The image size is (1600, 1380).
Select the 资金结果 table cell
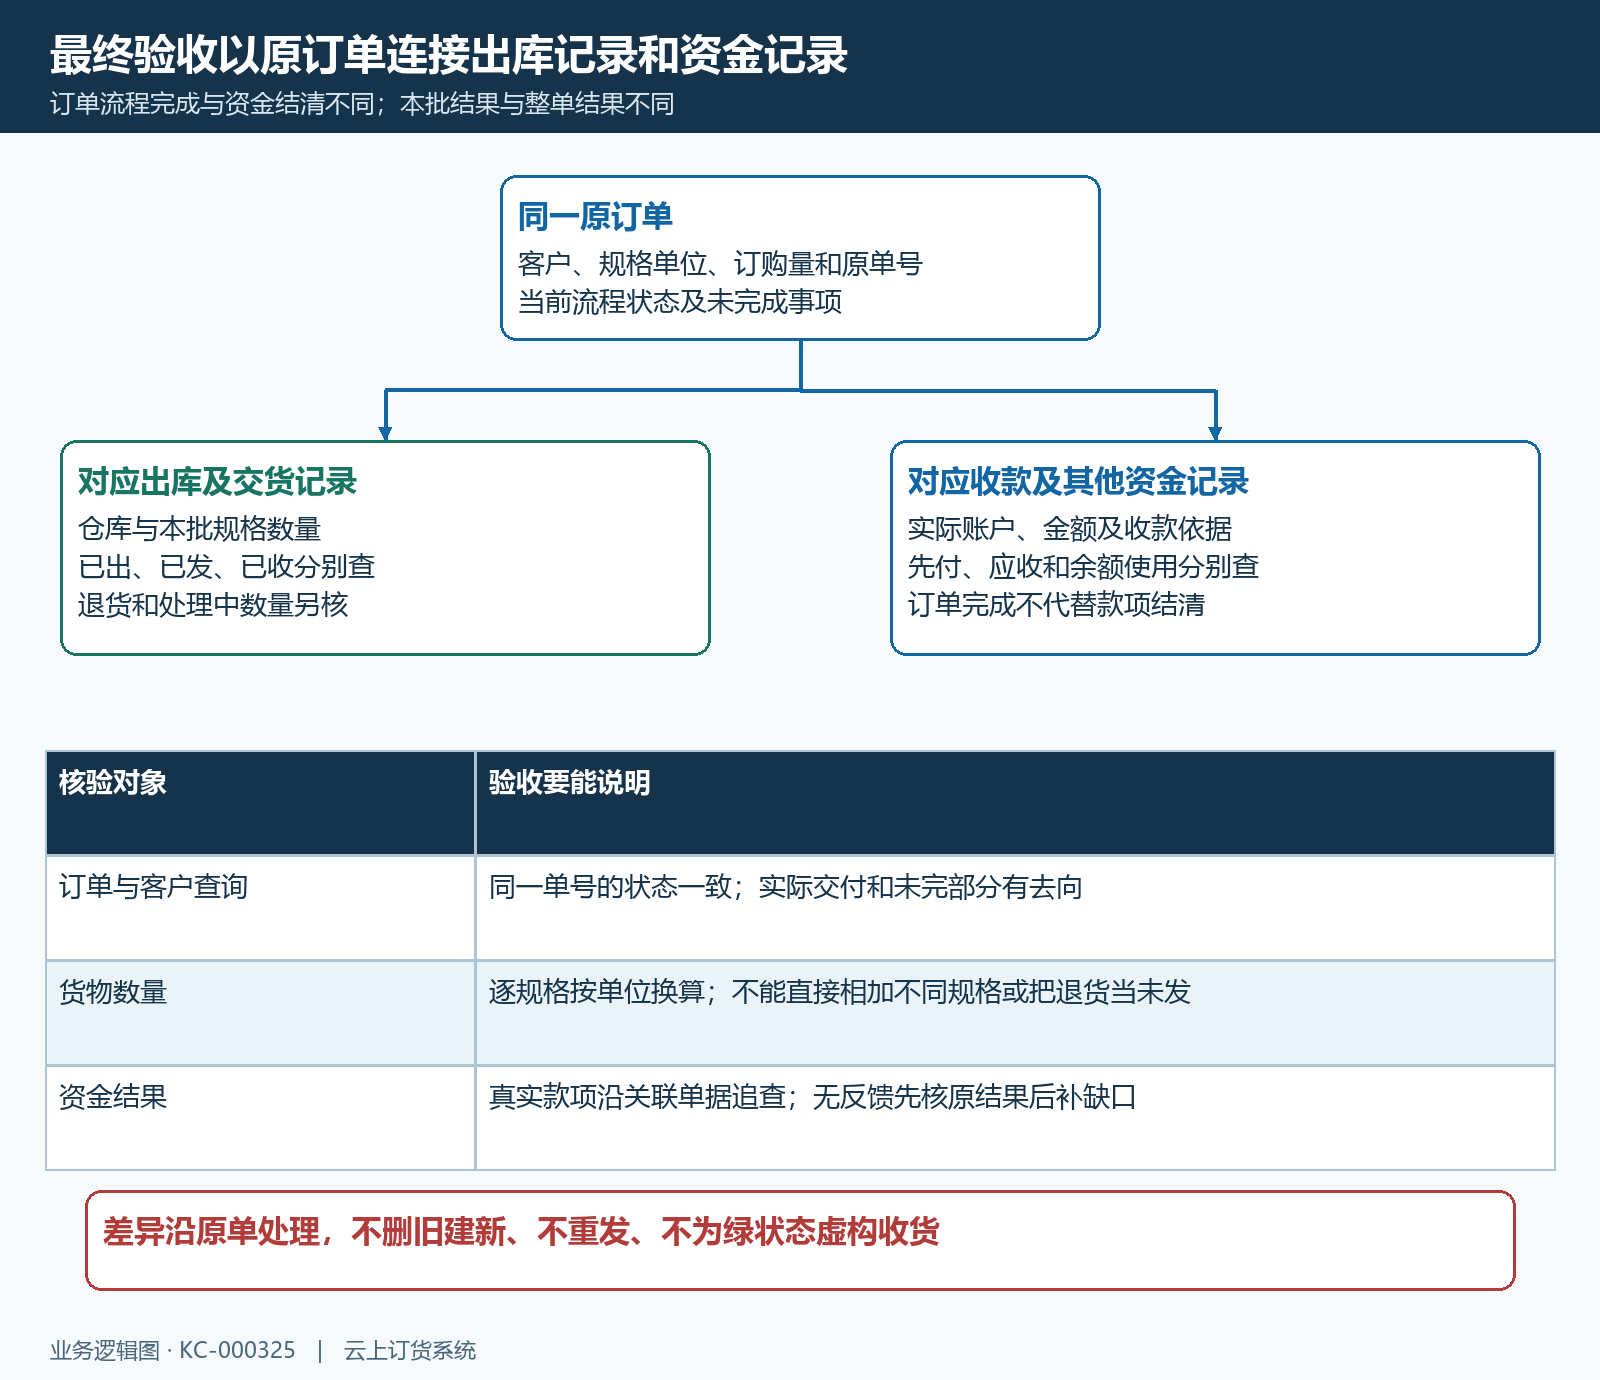coord(260,1118)
